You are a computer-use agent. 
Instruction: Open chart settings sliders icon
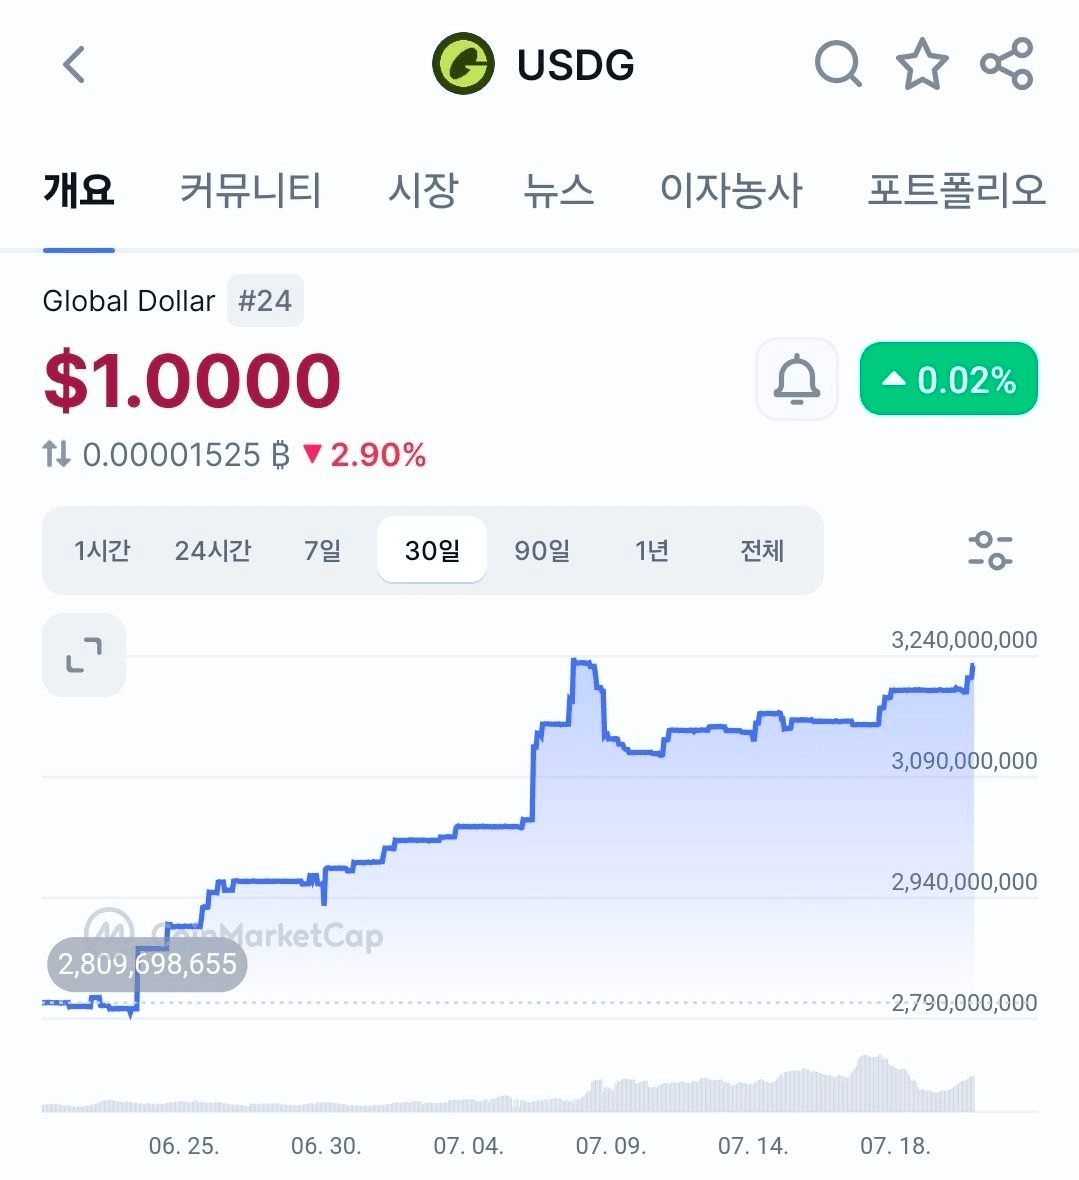(x=990, y=550)
